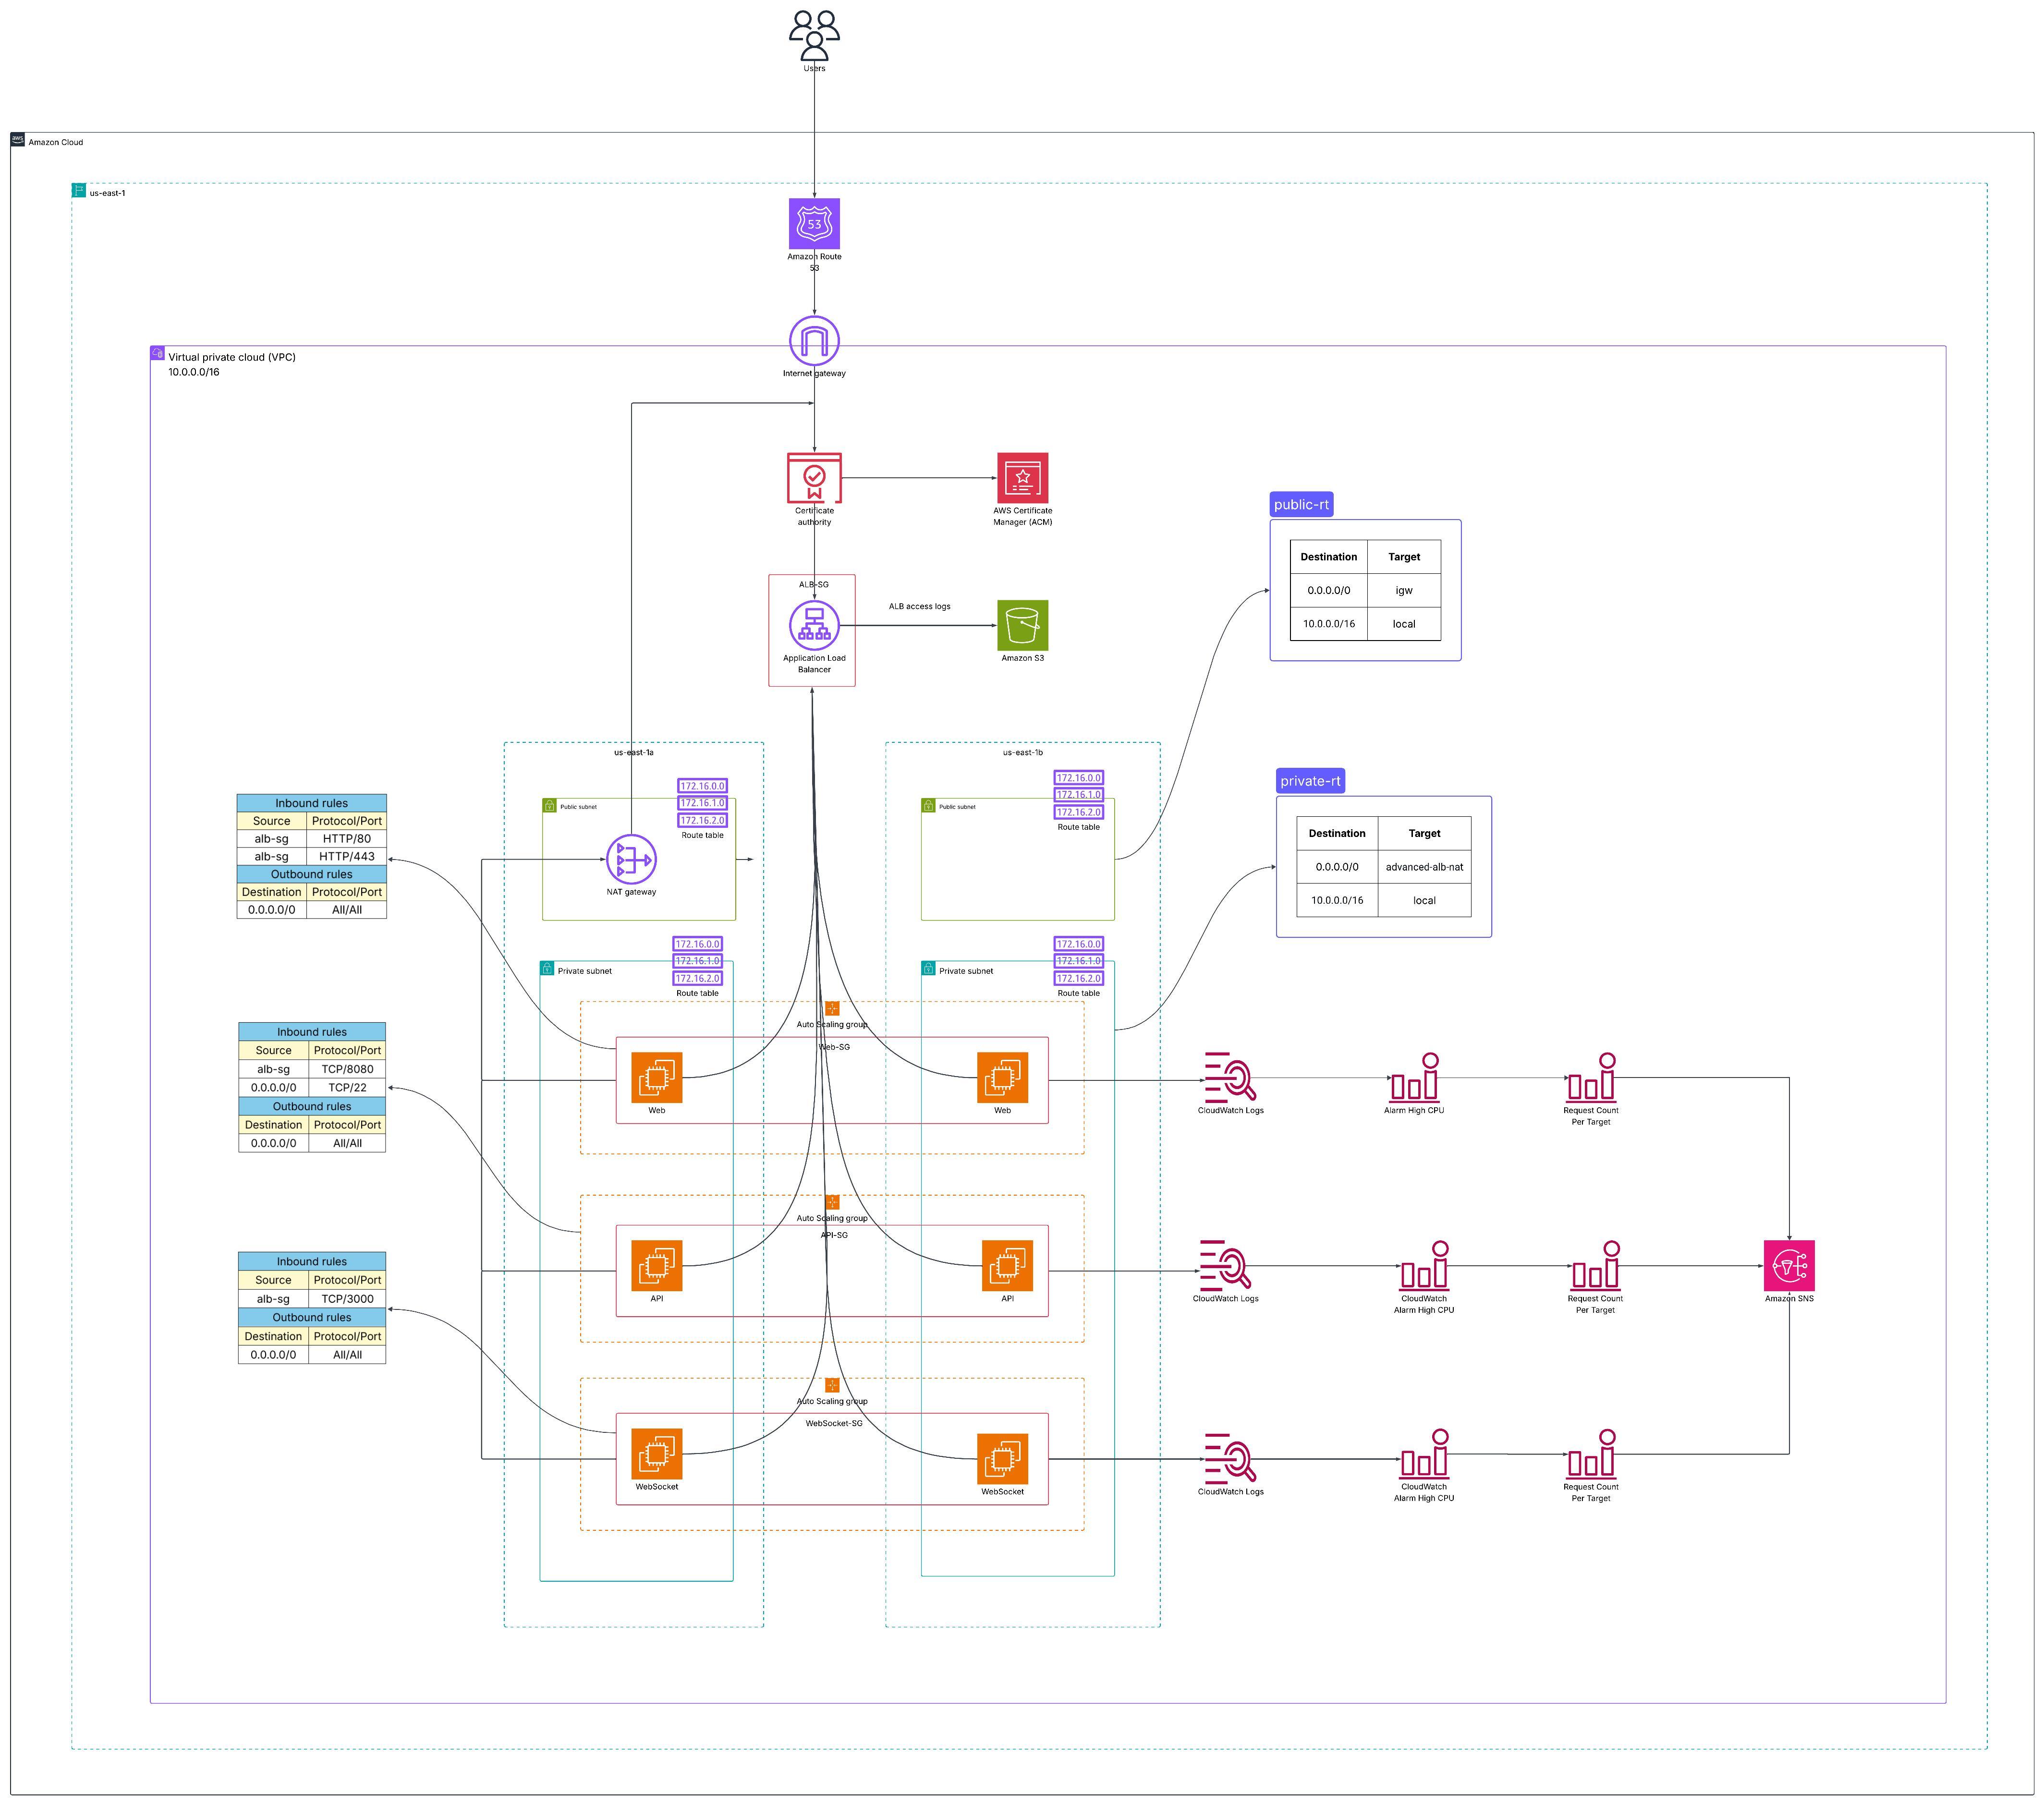Select the Amazon Route 53 icon

pos(814,224)
